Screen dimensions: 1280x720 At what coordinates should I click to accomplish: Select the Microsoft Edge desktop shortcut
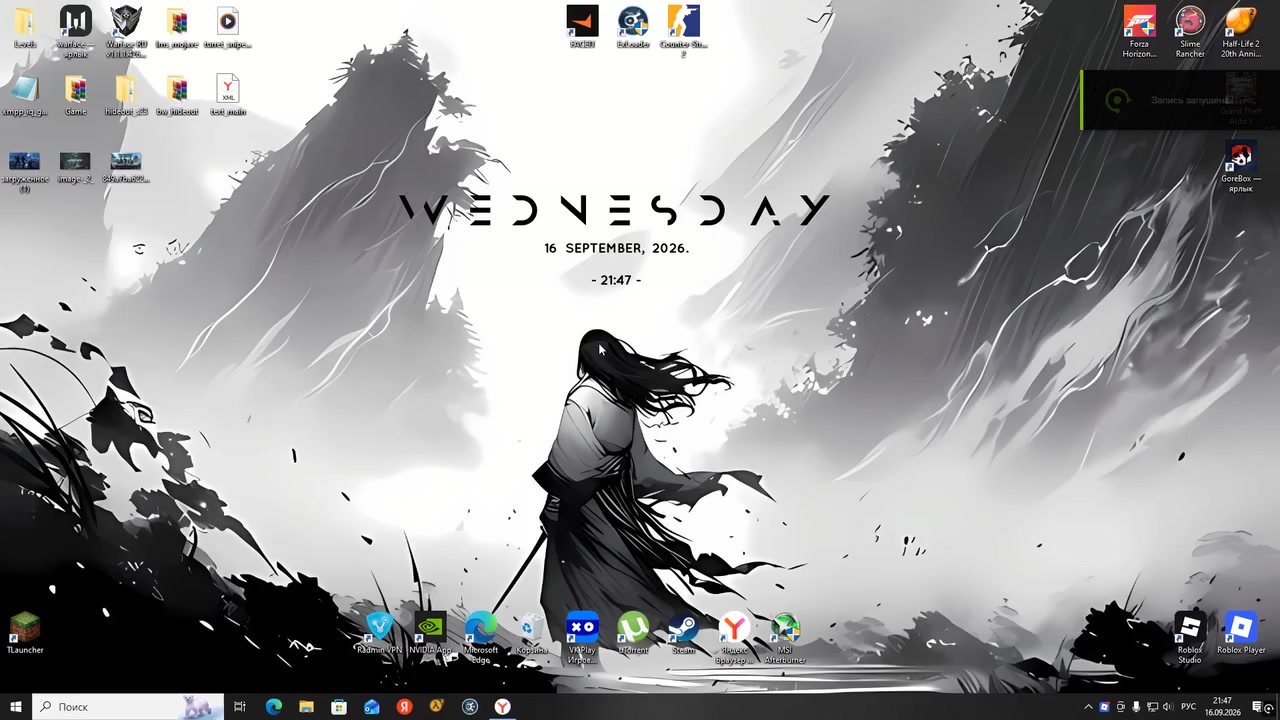(x=481, y=638)
